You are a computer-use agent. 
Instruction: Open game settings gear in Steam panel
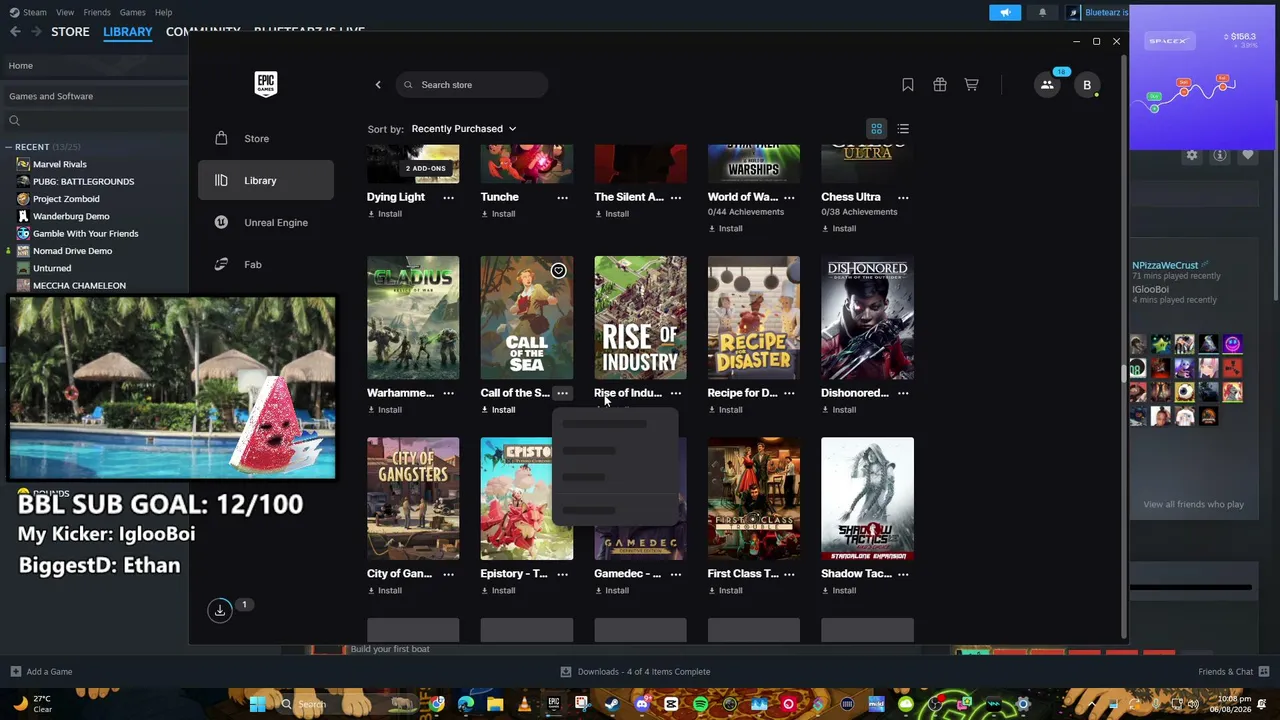click(1191, 155)
